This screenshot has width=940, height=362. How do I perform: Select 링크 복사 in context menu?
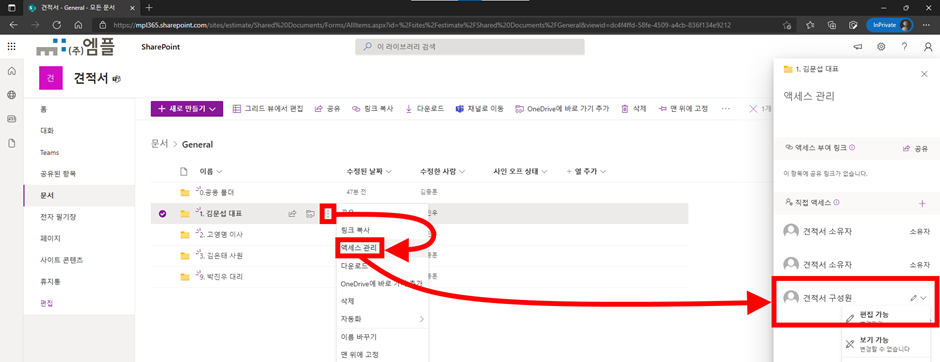[355, 230]
